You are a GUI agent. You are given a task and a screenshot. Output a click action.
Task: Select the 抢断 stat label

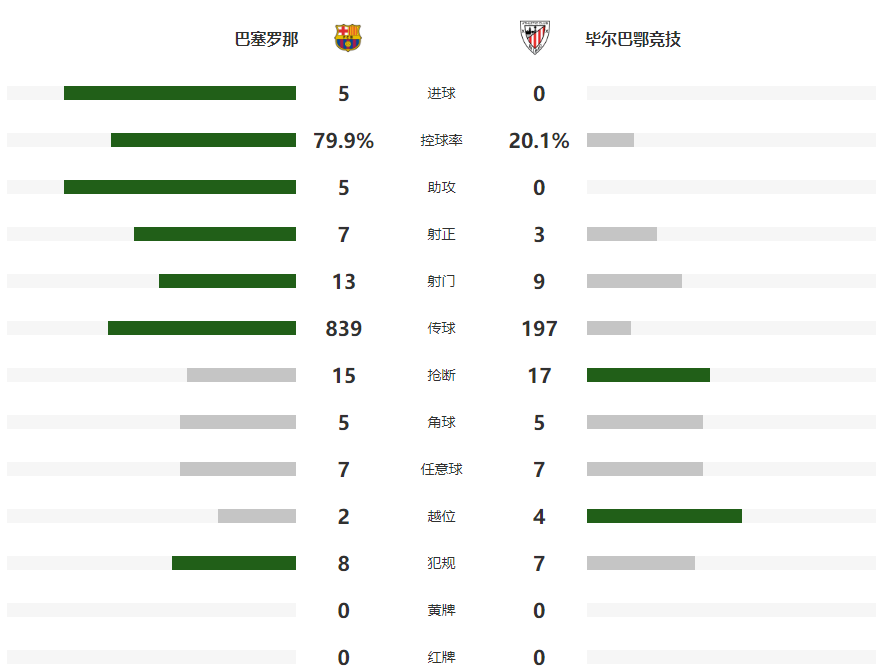click(441, 375)
